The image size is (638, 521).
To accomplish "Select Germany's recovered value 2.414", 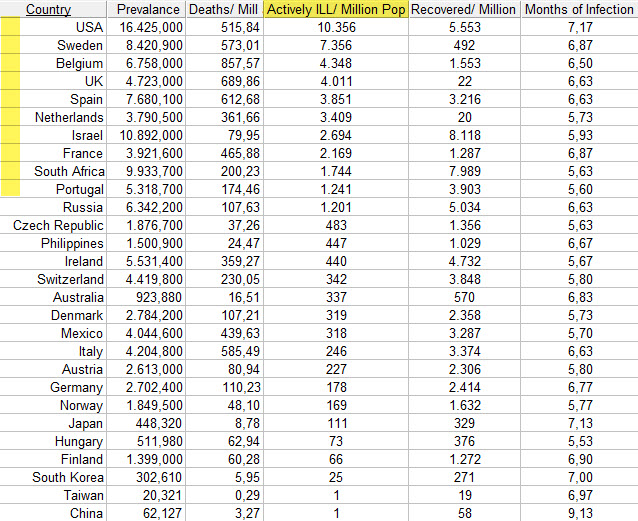I will (x=464, y=387).
